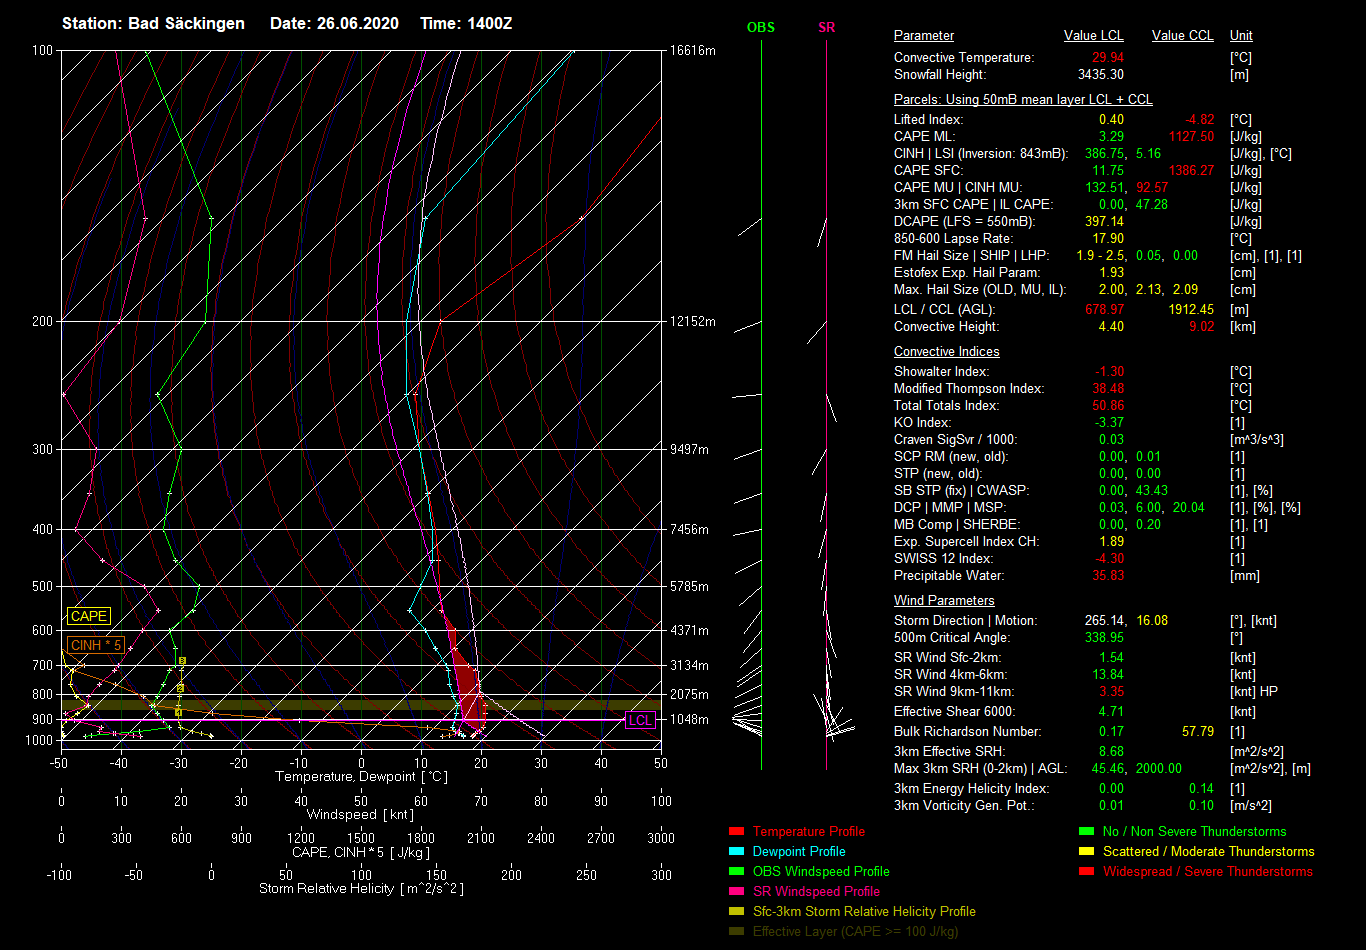Click the orange CINH * 5 label box

coord(96,645)
